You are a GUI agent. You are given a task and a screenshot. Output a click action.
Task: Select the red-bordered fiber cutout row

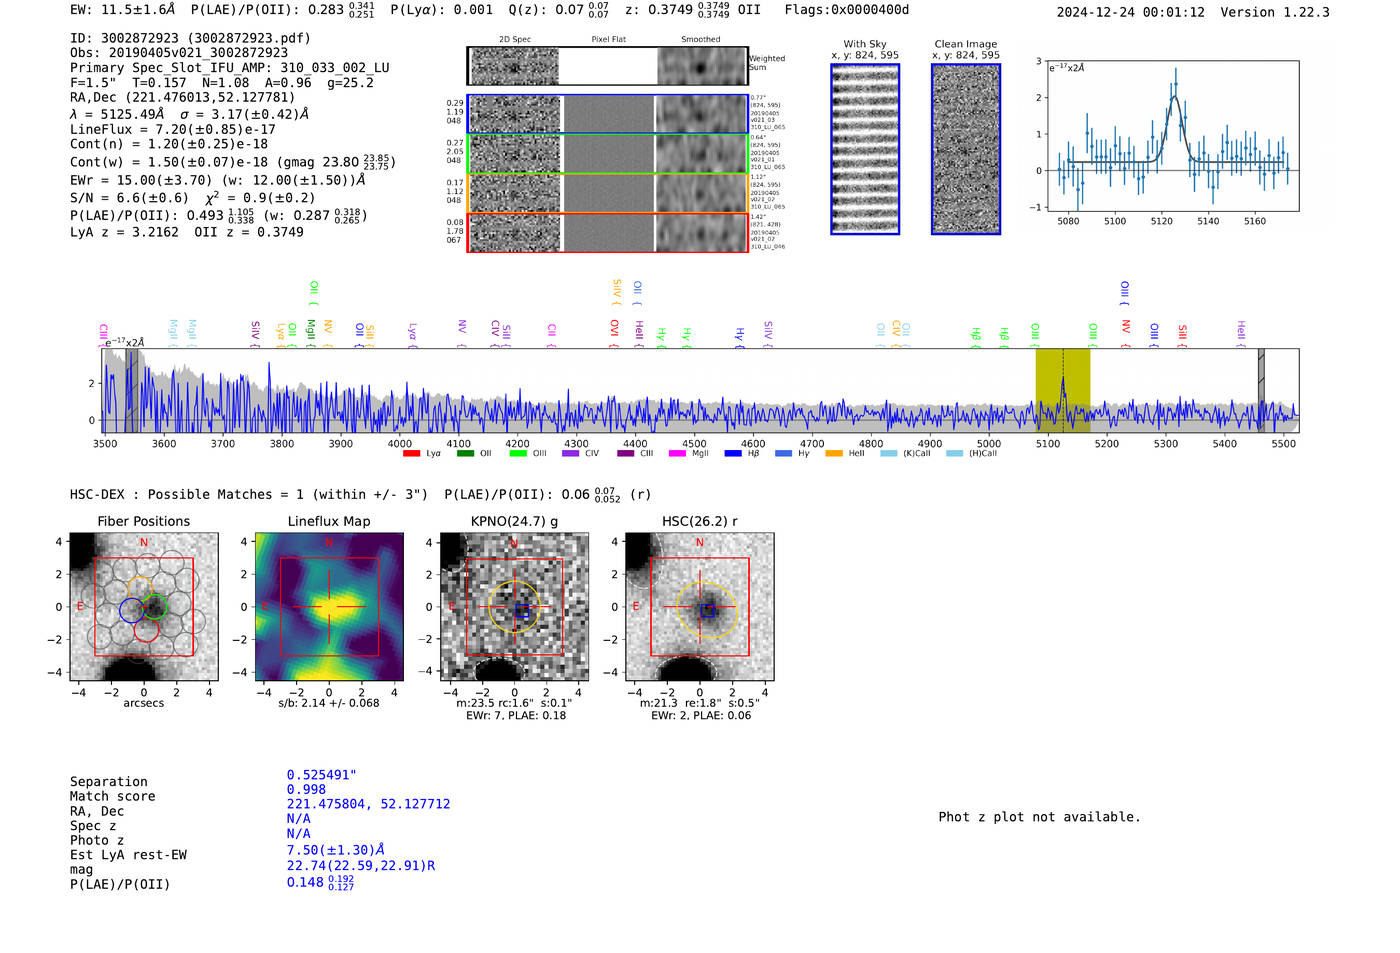point(608,232)
